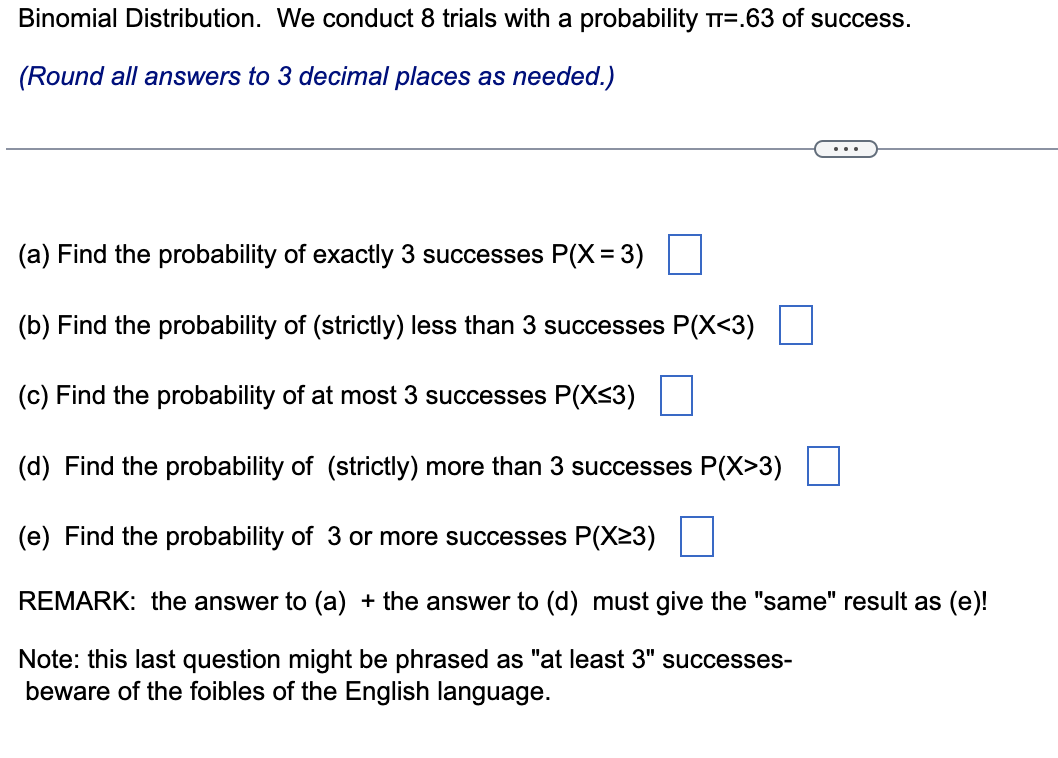Click the answer box for P(X>3)
The height and width of the screenshot is (758, 1058).
coord(823,466)
